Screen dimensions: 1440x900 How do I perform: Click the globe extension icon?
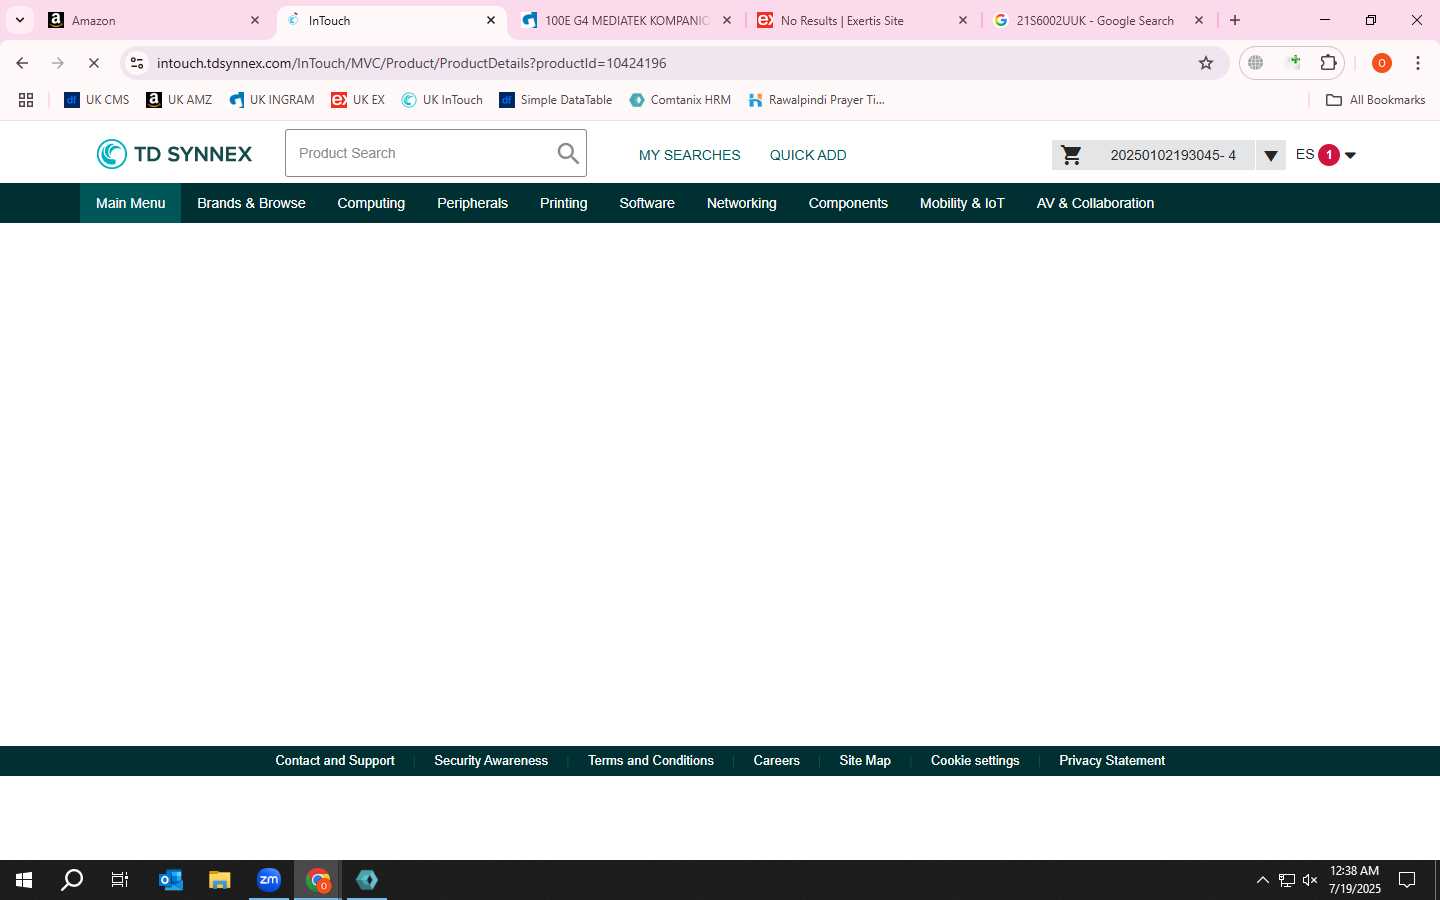point(1256,63)
